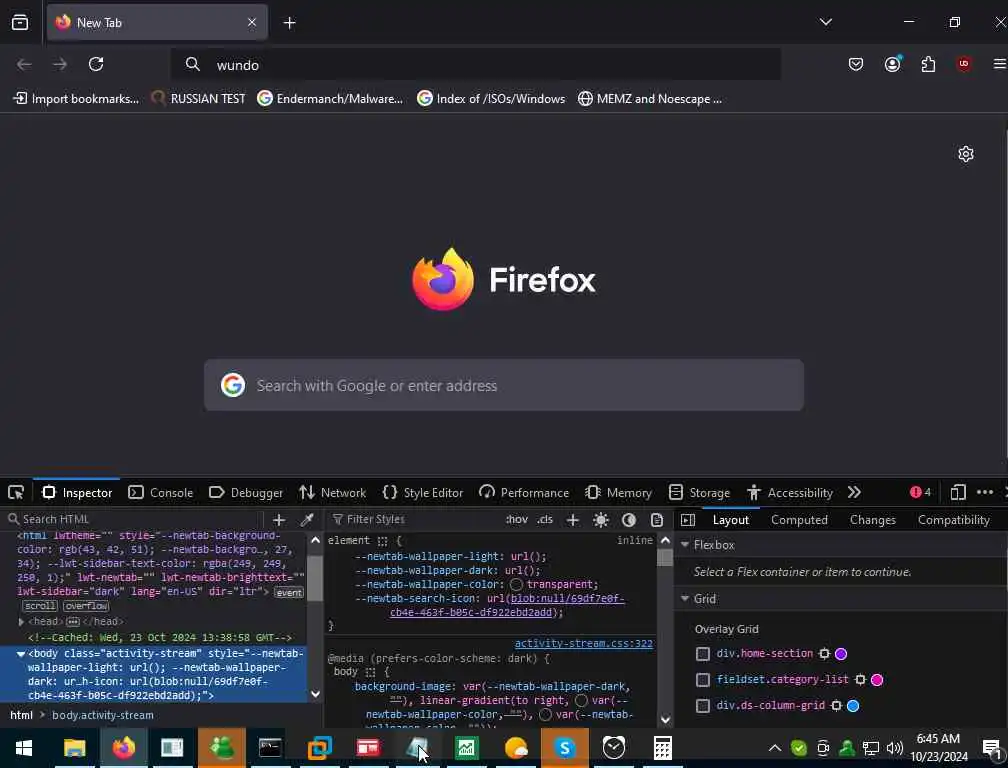Click the Search HTML field

[135, 519]
